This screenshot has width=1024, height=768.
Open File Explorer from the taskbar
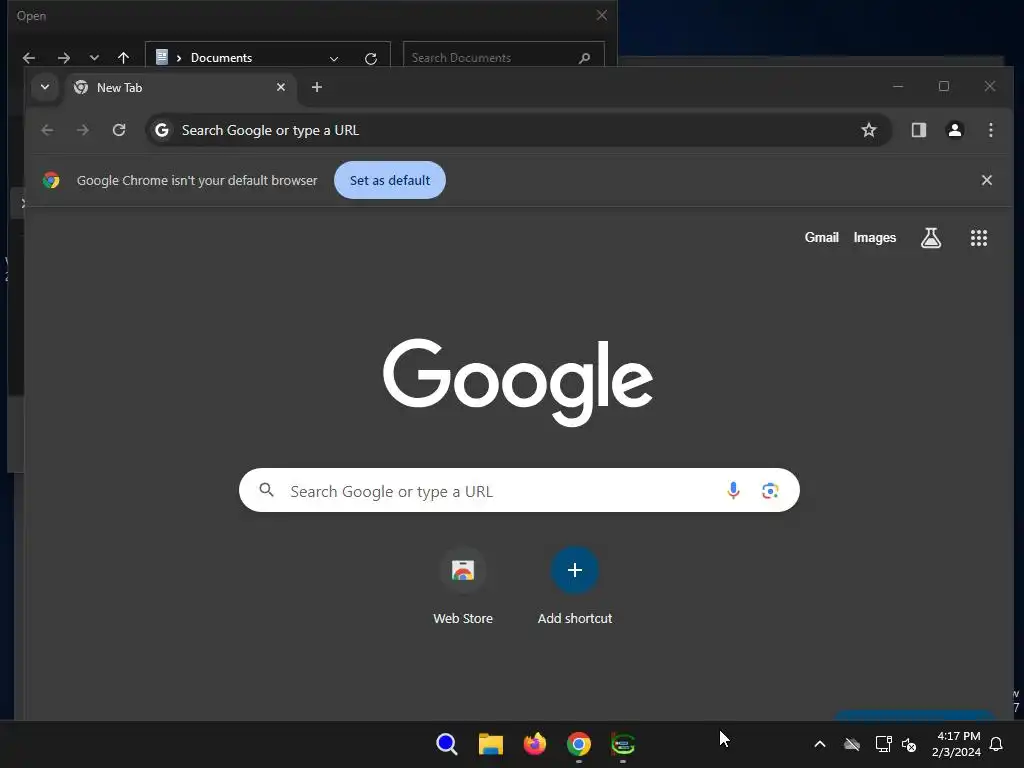(x=490, y=744)
